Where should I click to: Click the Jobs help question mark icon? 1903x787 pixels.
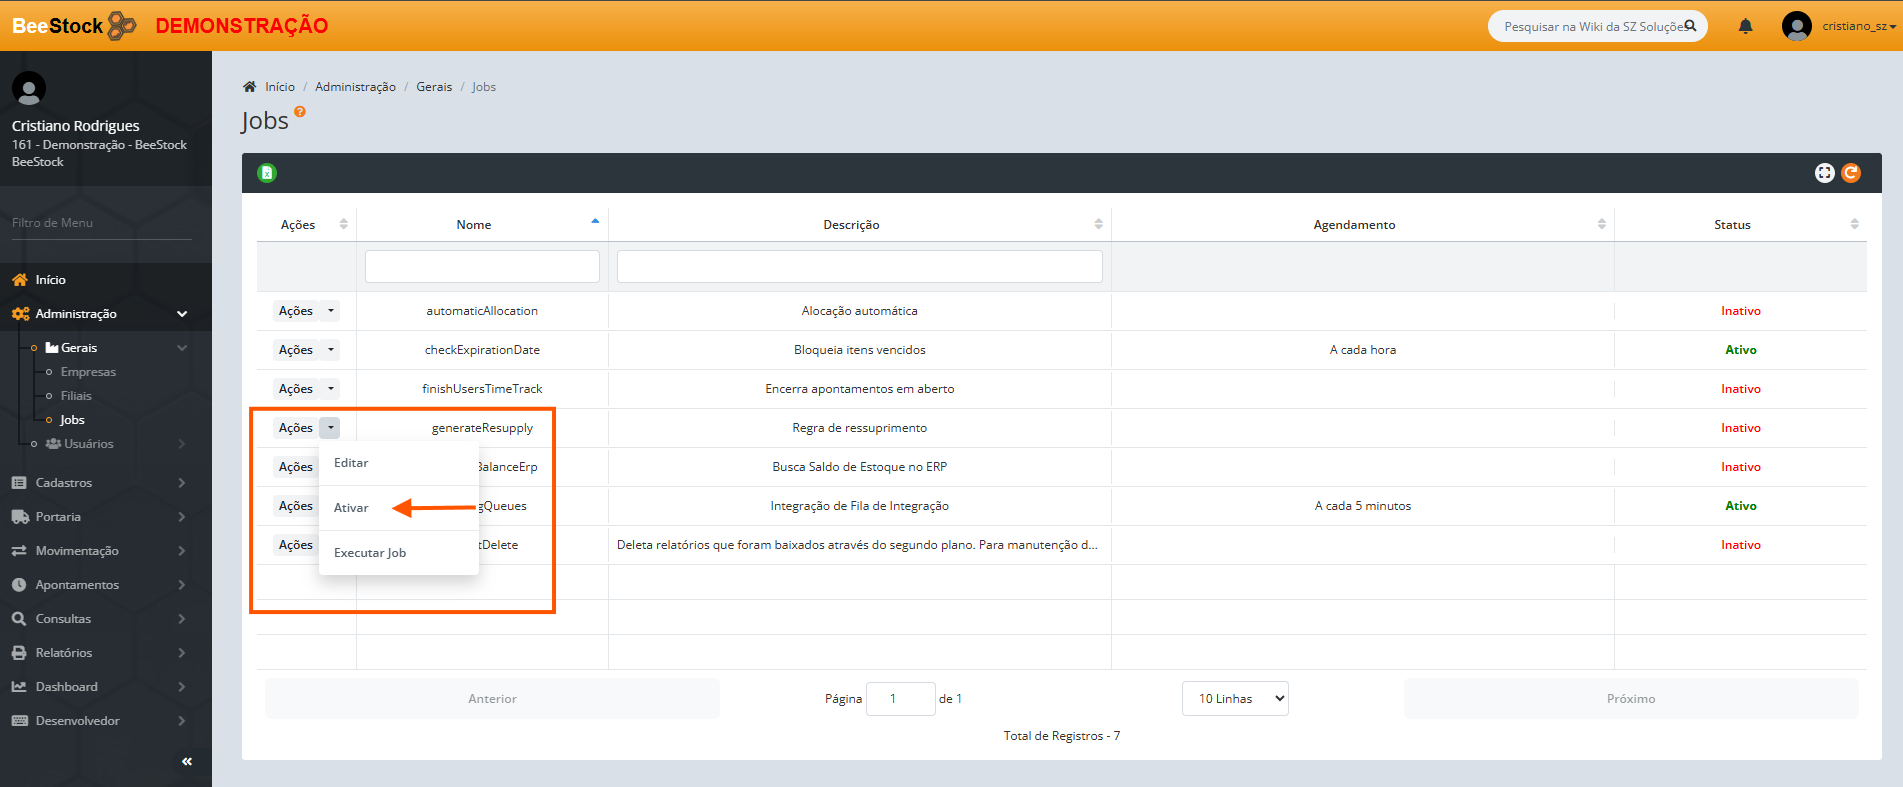300,112
